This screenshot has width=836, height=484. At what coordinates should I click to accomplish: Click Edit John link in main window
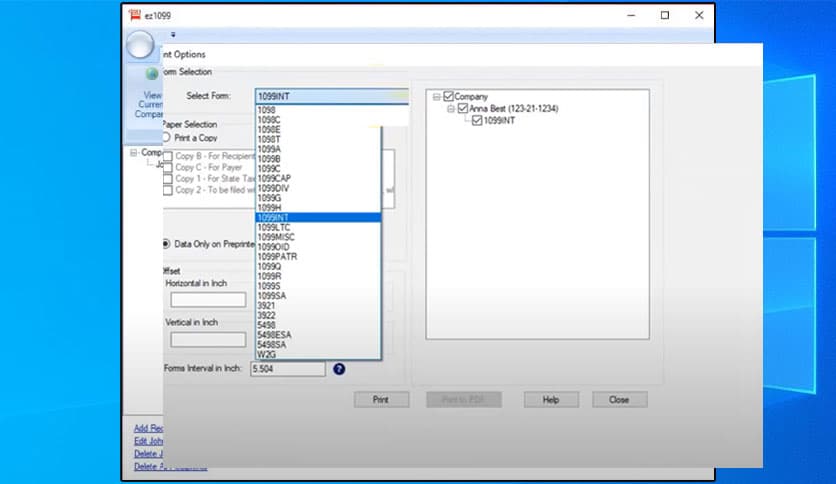pyautogui.click(x=149, y=441)
